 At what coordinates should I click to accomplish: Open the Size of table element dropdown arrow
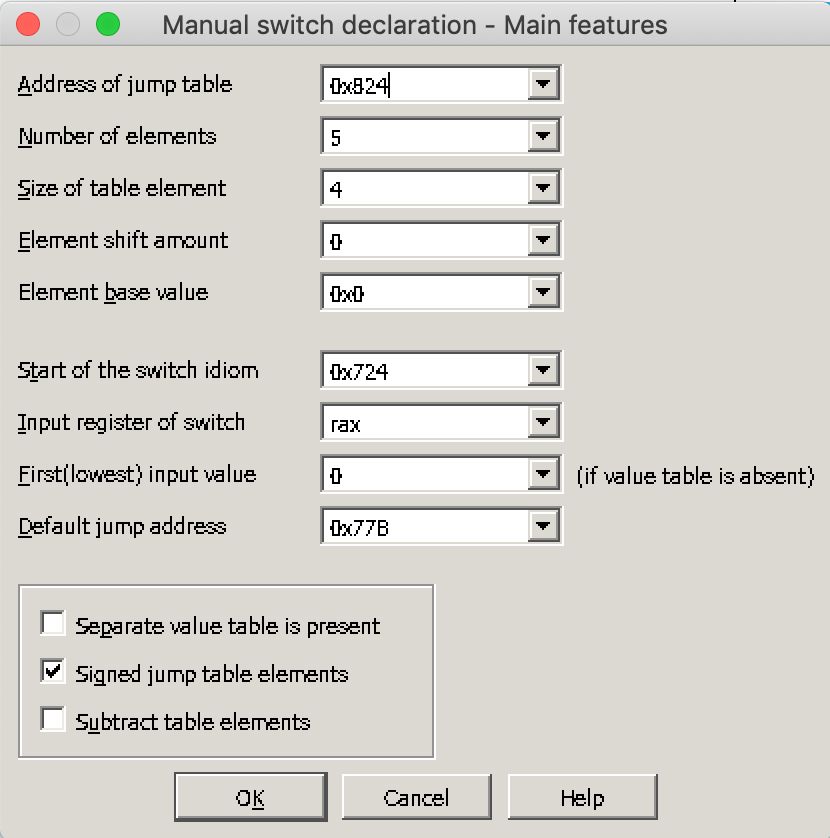coord(543,188)
